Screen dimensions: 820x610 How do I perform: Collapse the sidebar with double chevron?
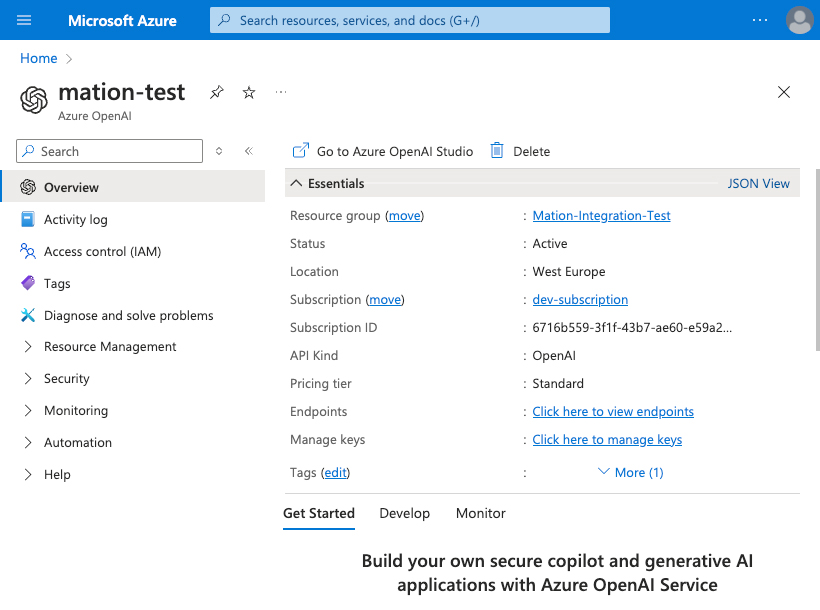coord(249,151)
